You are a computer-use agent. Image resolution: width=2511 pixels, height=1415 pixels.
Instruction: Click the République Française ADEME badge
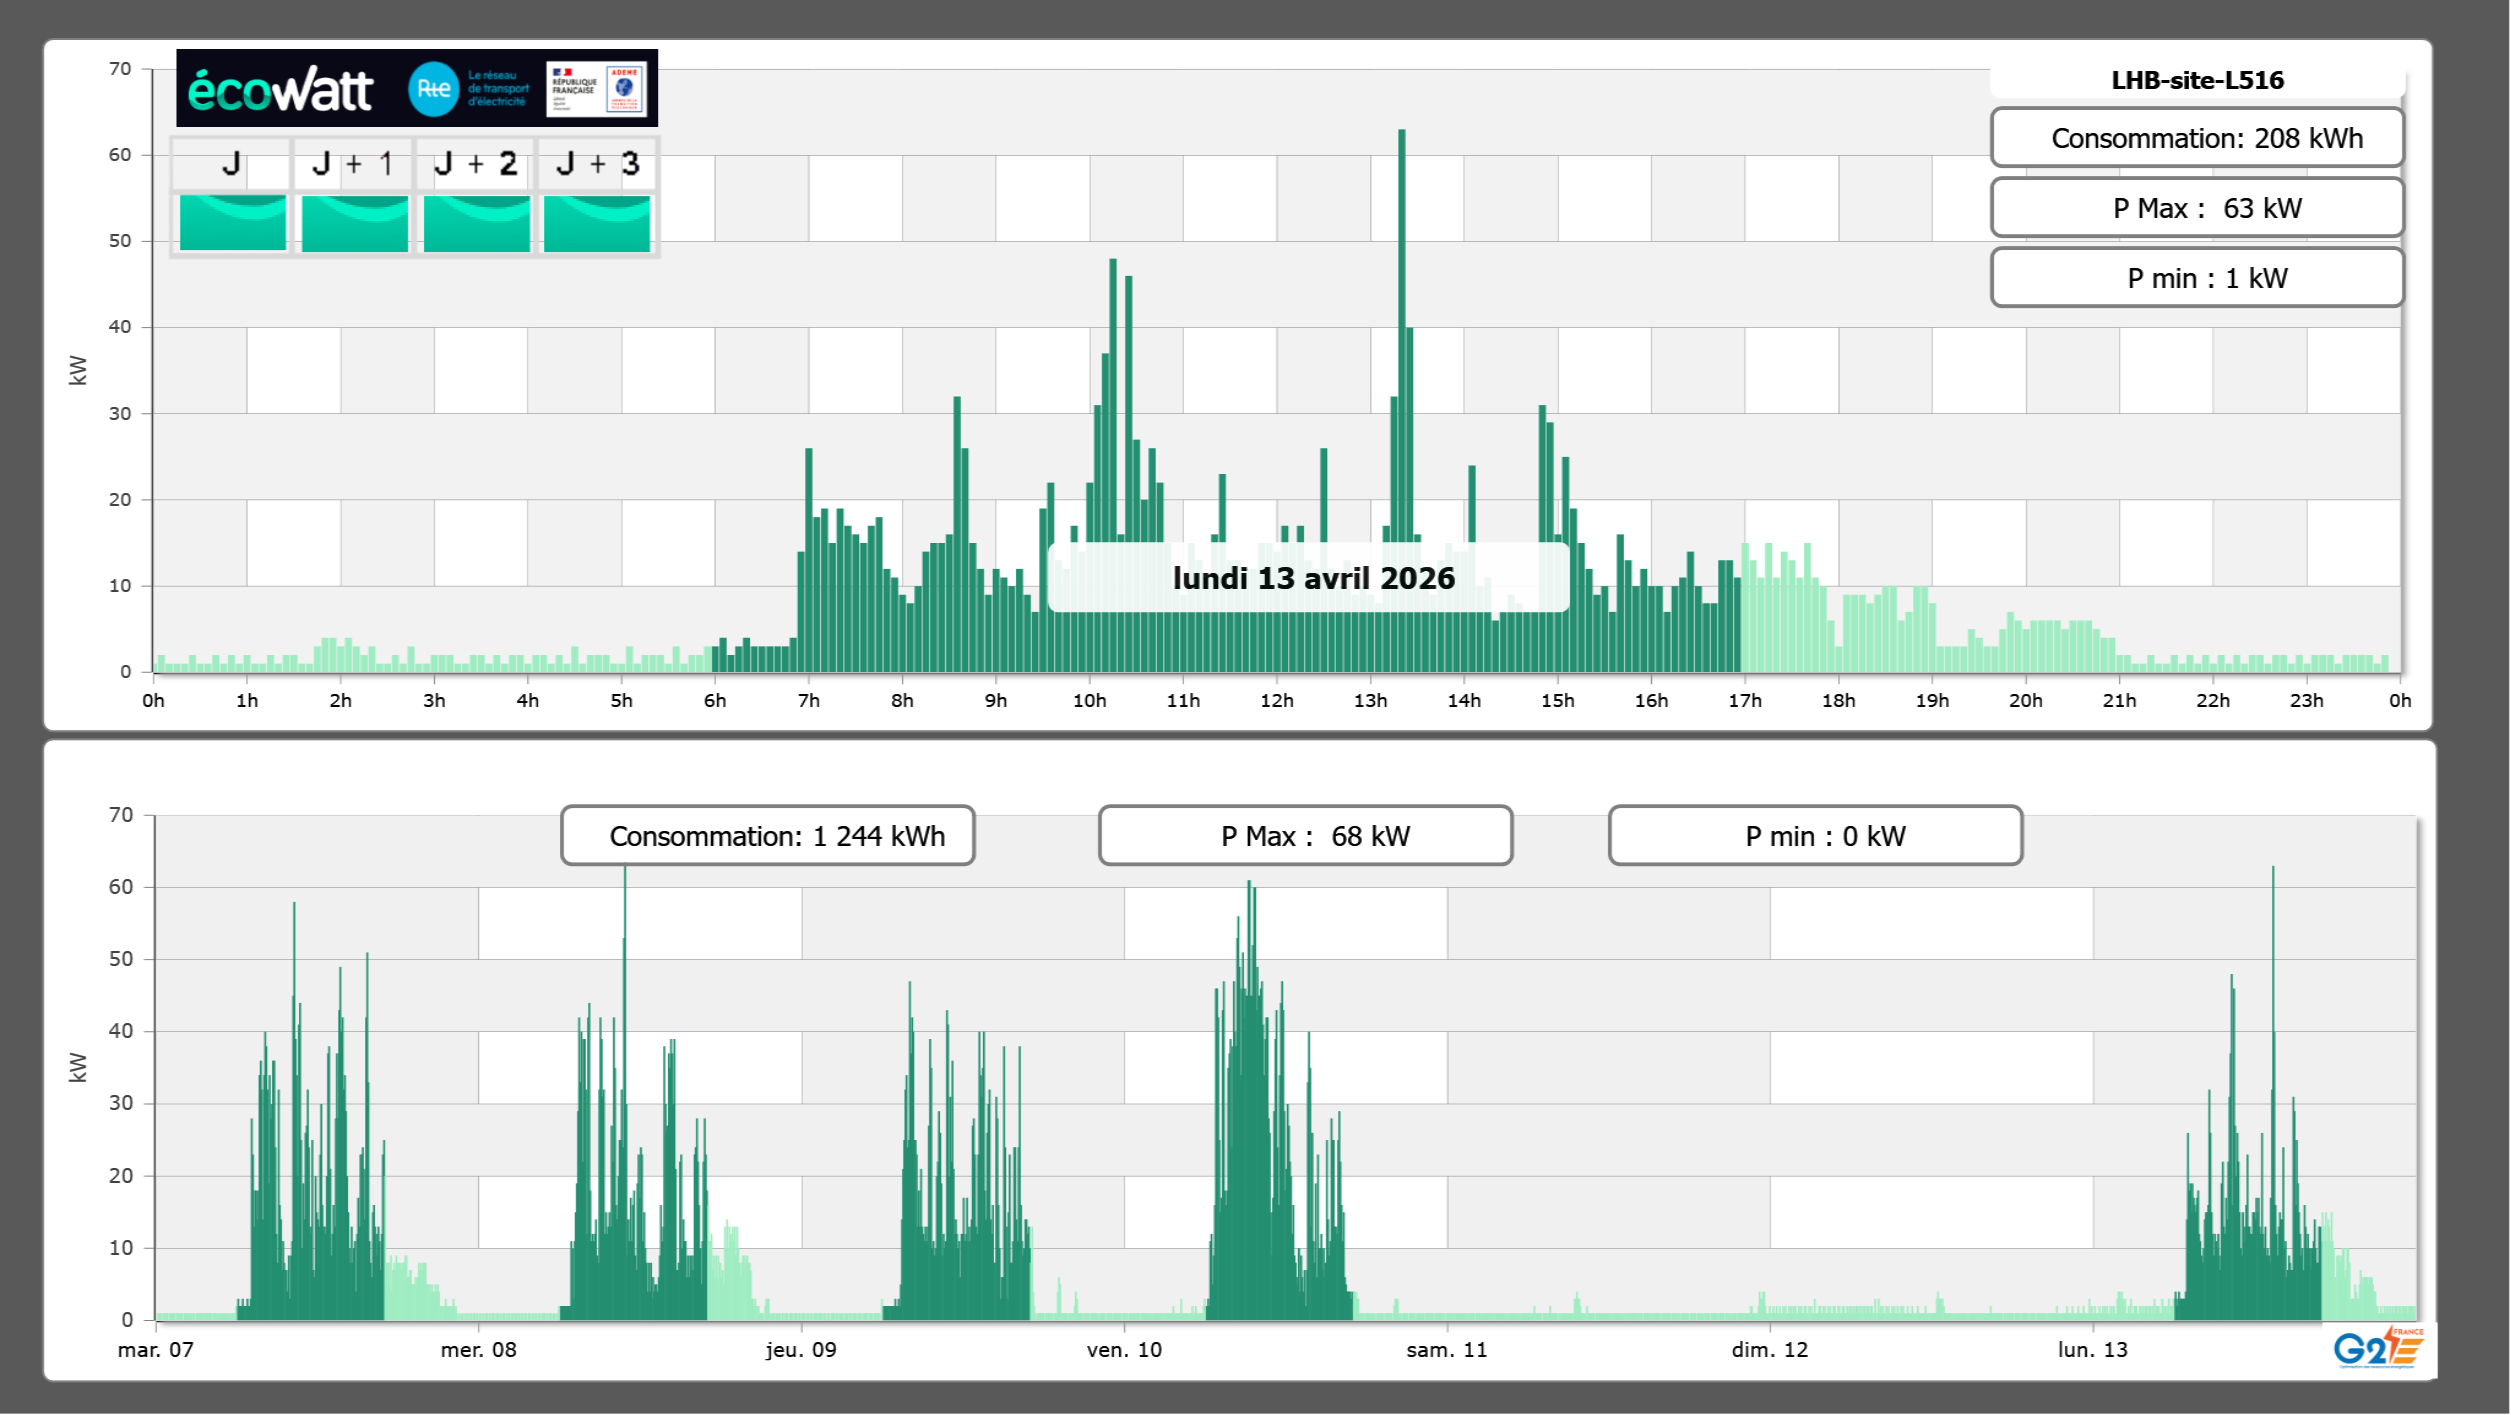coord(597,89)
